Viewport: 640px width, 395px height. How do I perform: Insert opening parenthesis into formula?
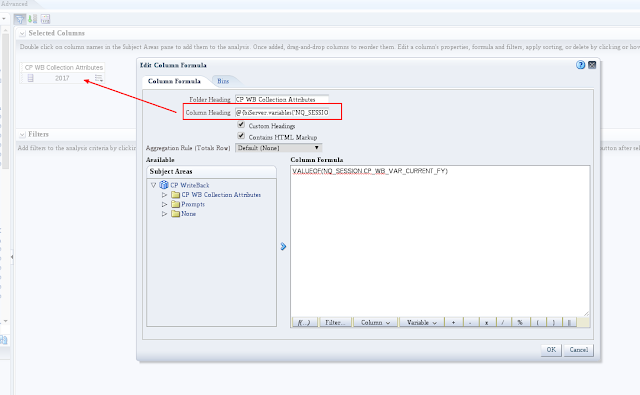pos(538,322)
